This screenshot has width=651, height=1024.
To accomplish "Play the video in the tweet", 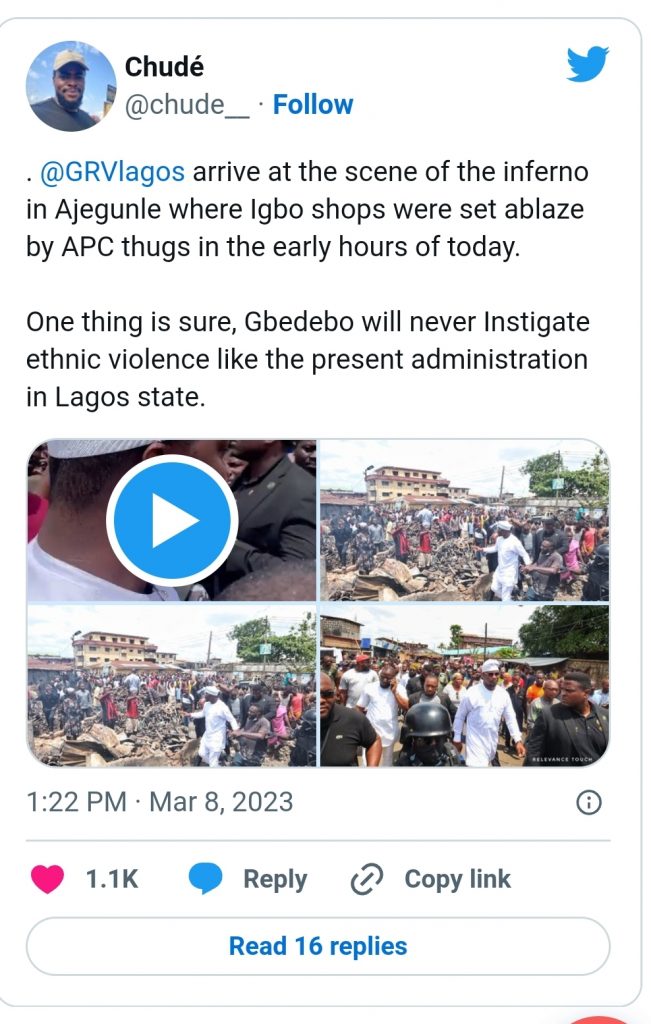I will tap(171, 520).
